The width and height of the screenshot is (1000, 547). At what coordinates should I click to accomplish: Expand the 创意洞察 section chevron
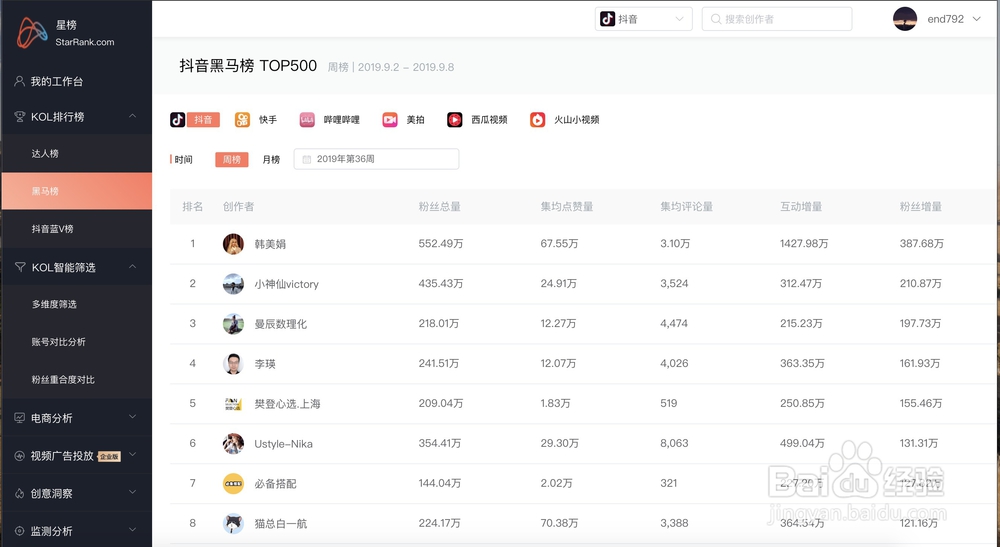pyautogui.click(x=133, y=492)
